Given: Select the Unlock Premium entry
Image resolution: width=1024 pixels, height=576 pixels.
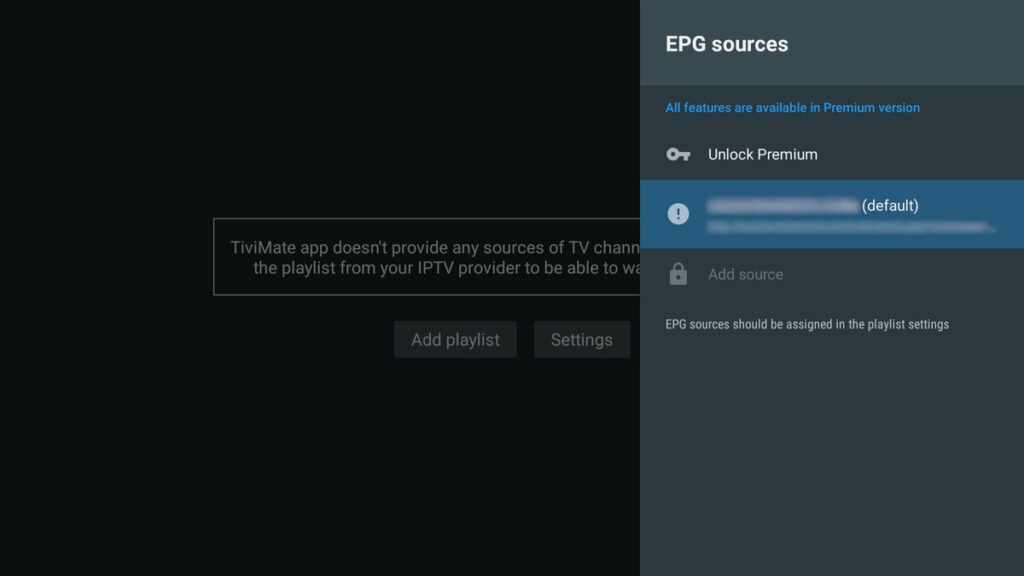Looking at the screenshot, I should coord(762,154).
